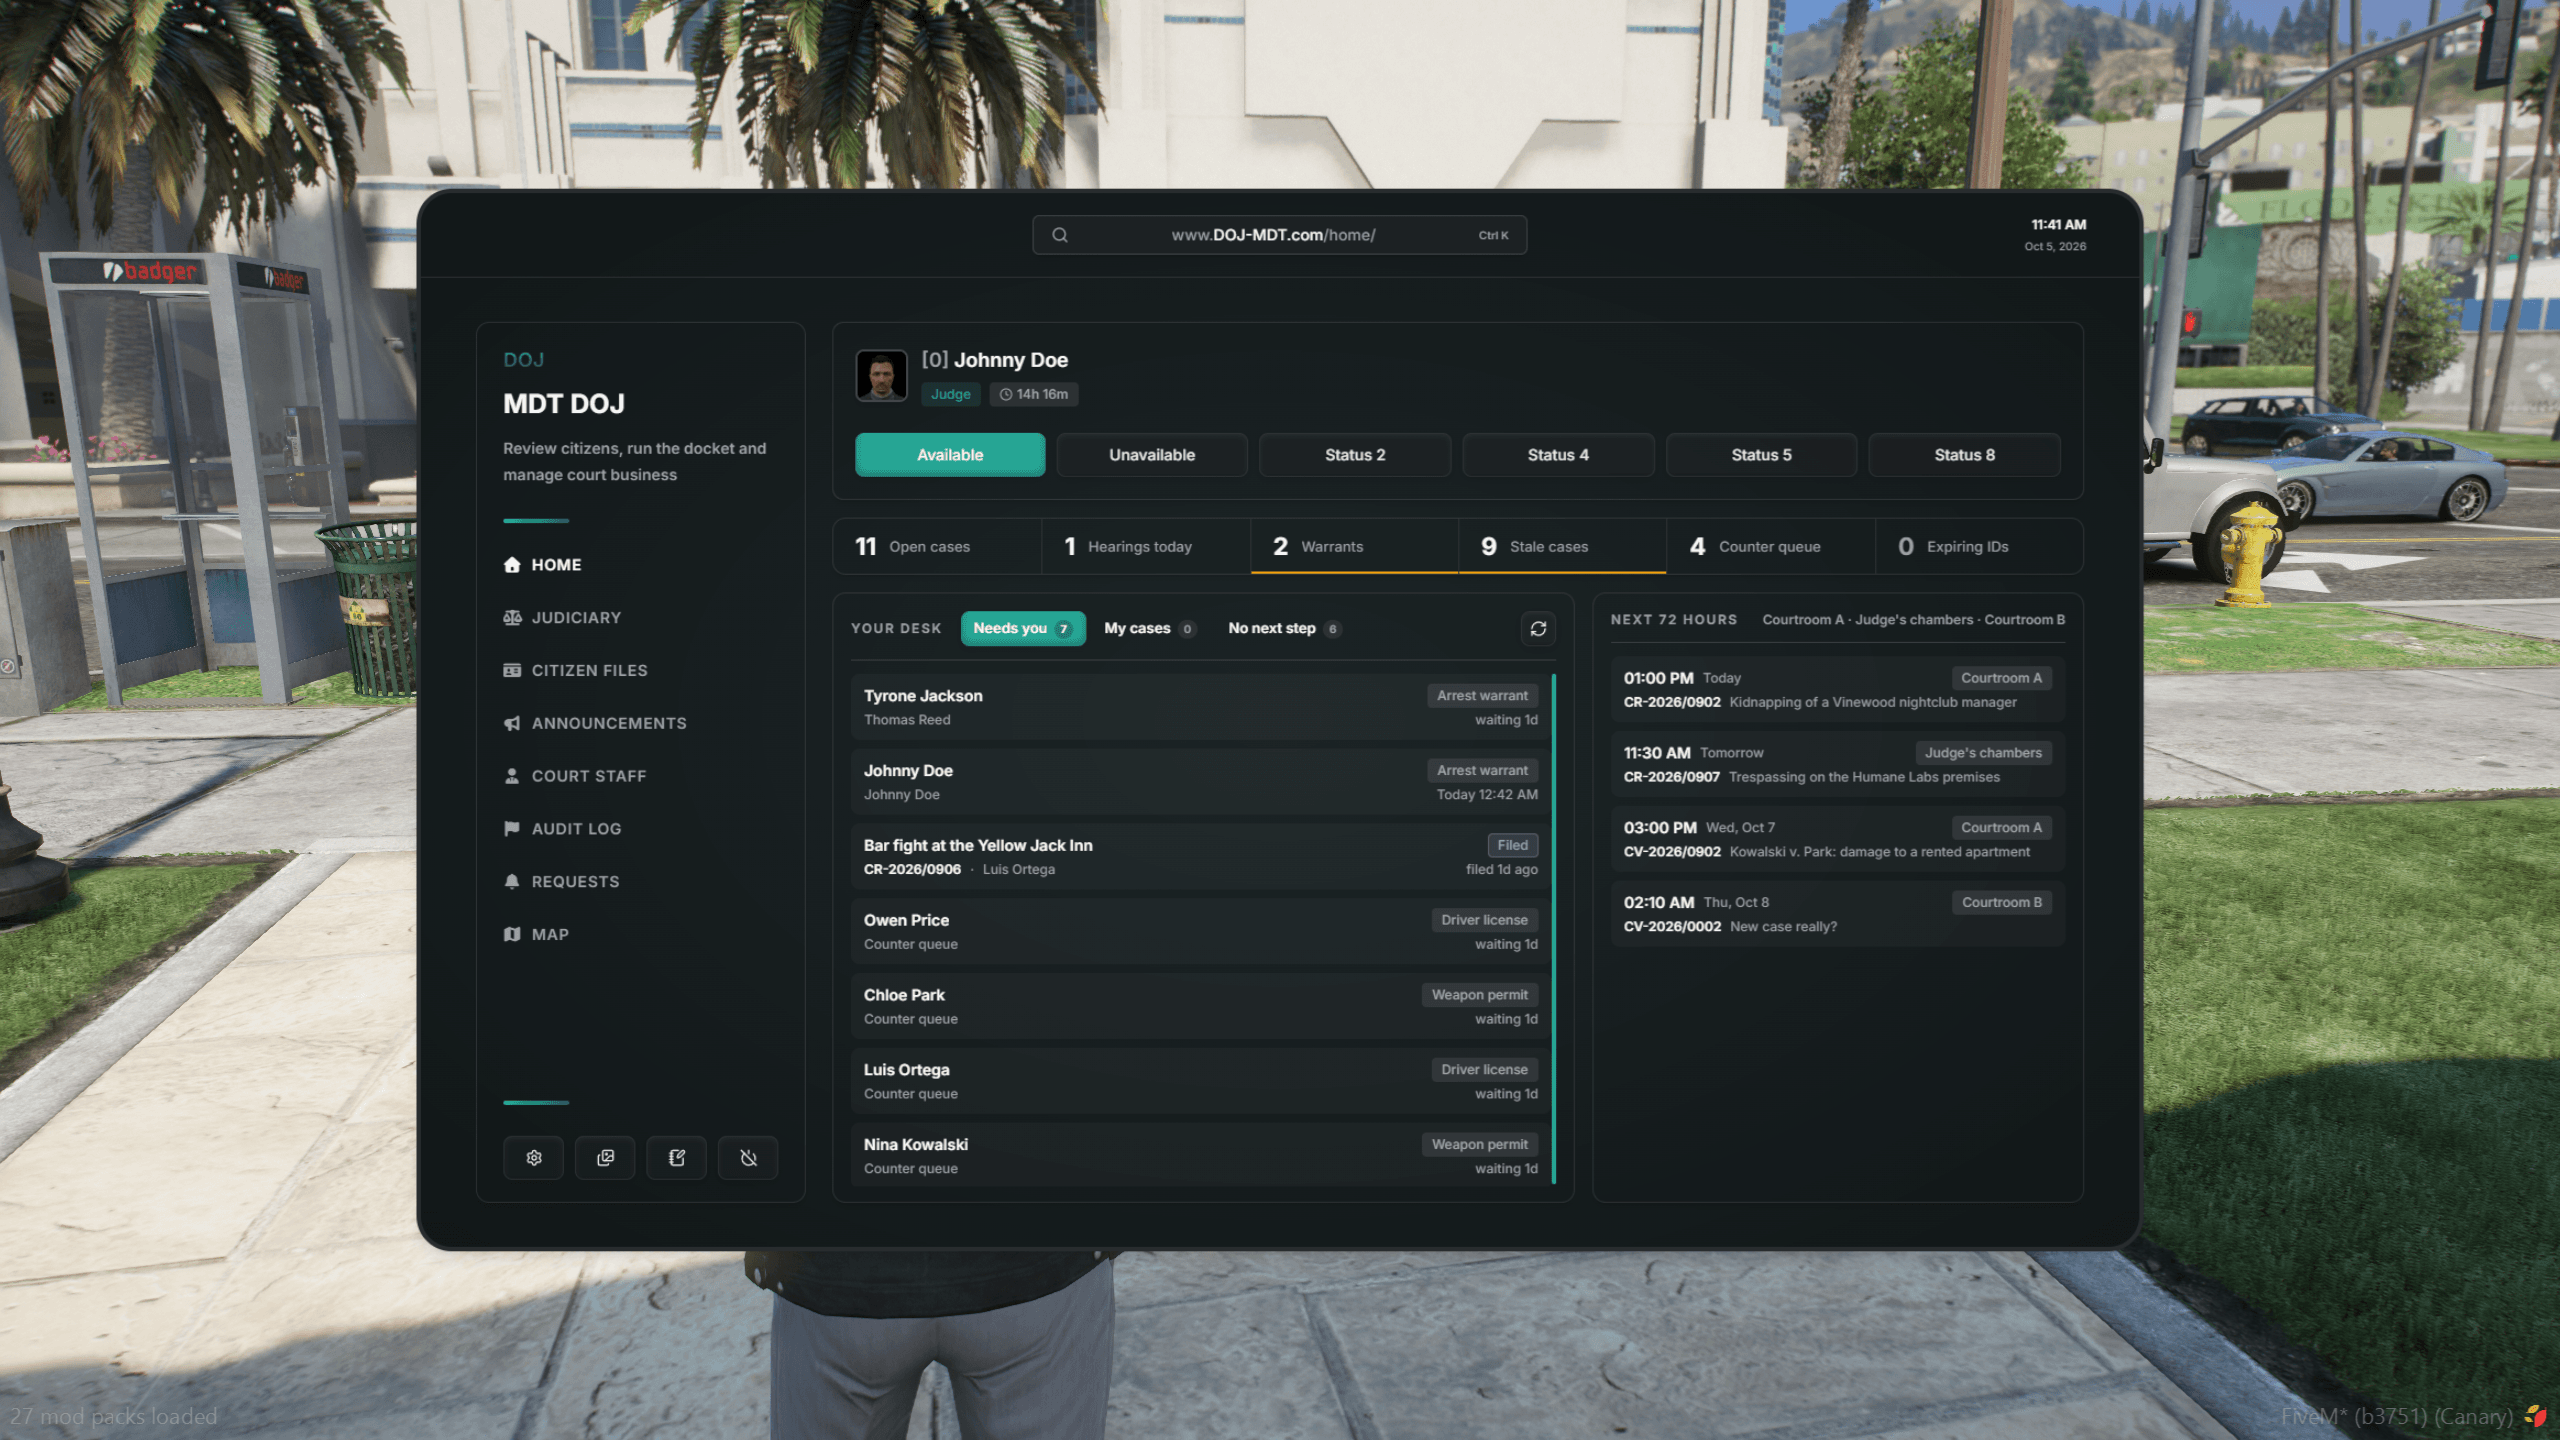Click the Your Desk list scrollbar
The image size is (2560, 1440).
coord(1554,929)
